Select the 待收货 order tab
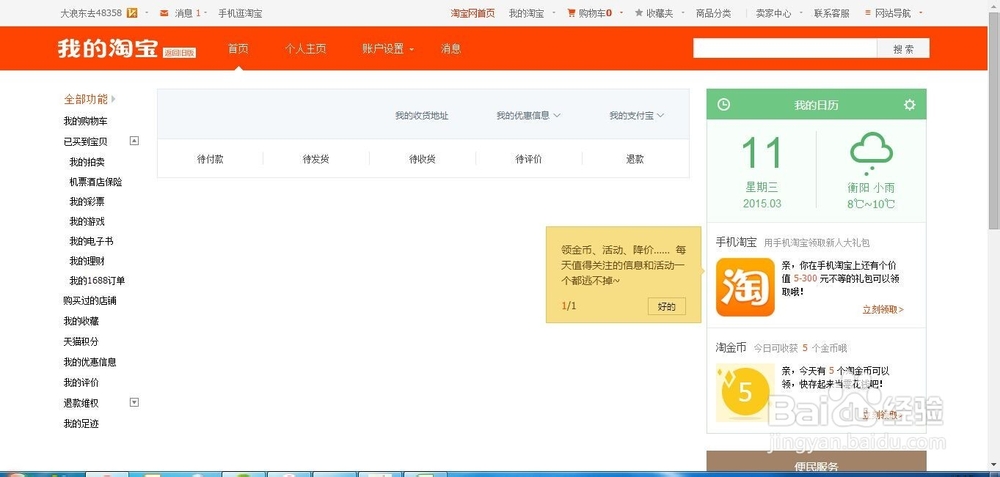1000x477 pixels. click(x=422, y=159)
